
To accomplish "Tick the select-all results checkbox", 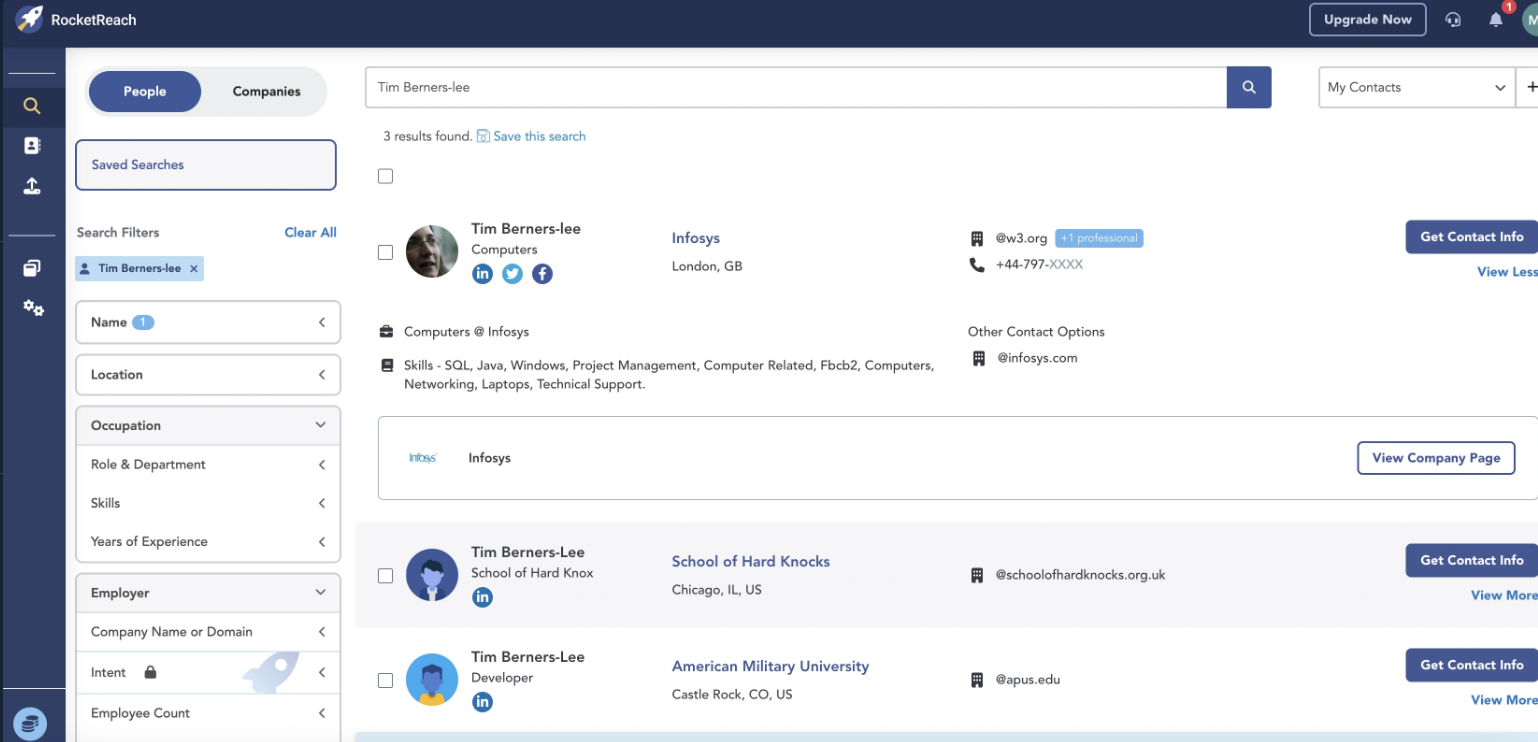I will click(x=385, y=176).
